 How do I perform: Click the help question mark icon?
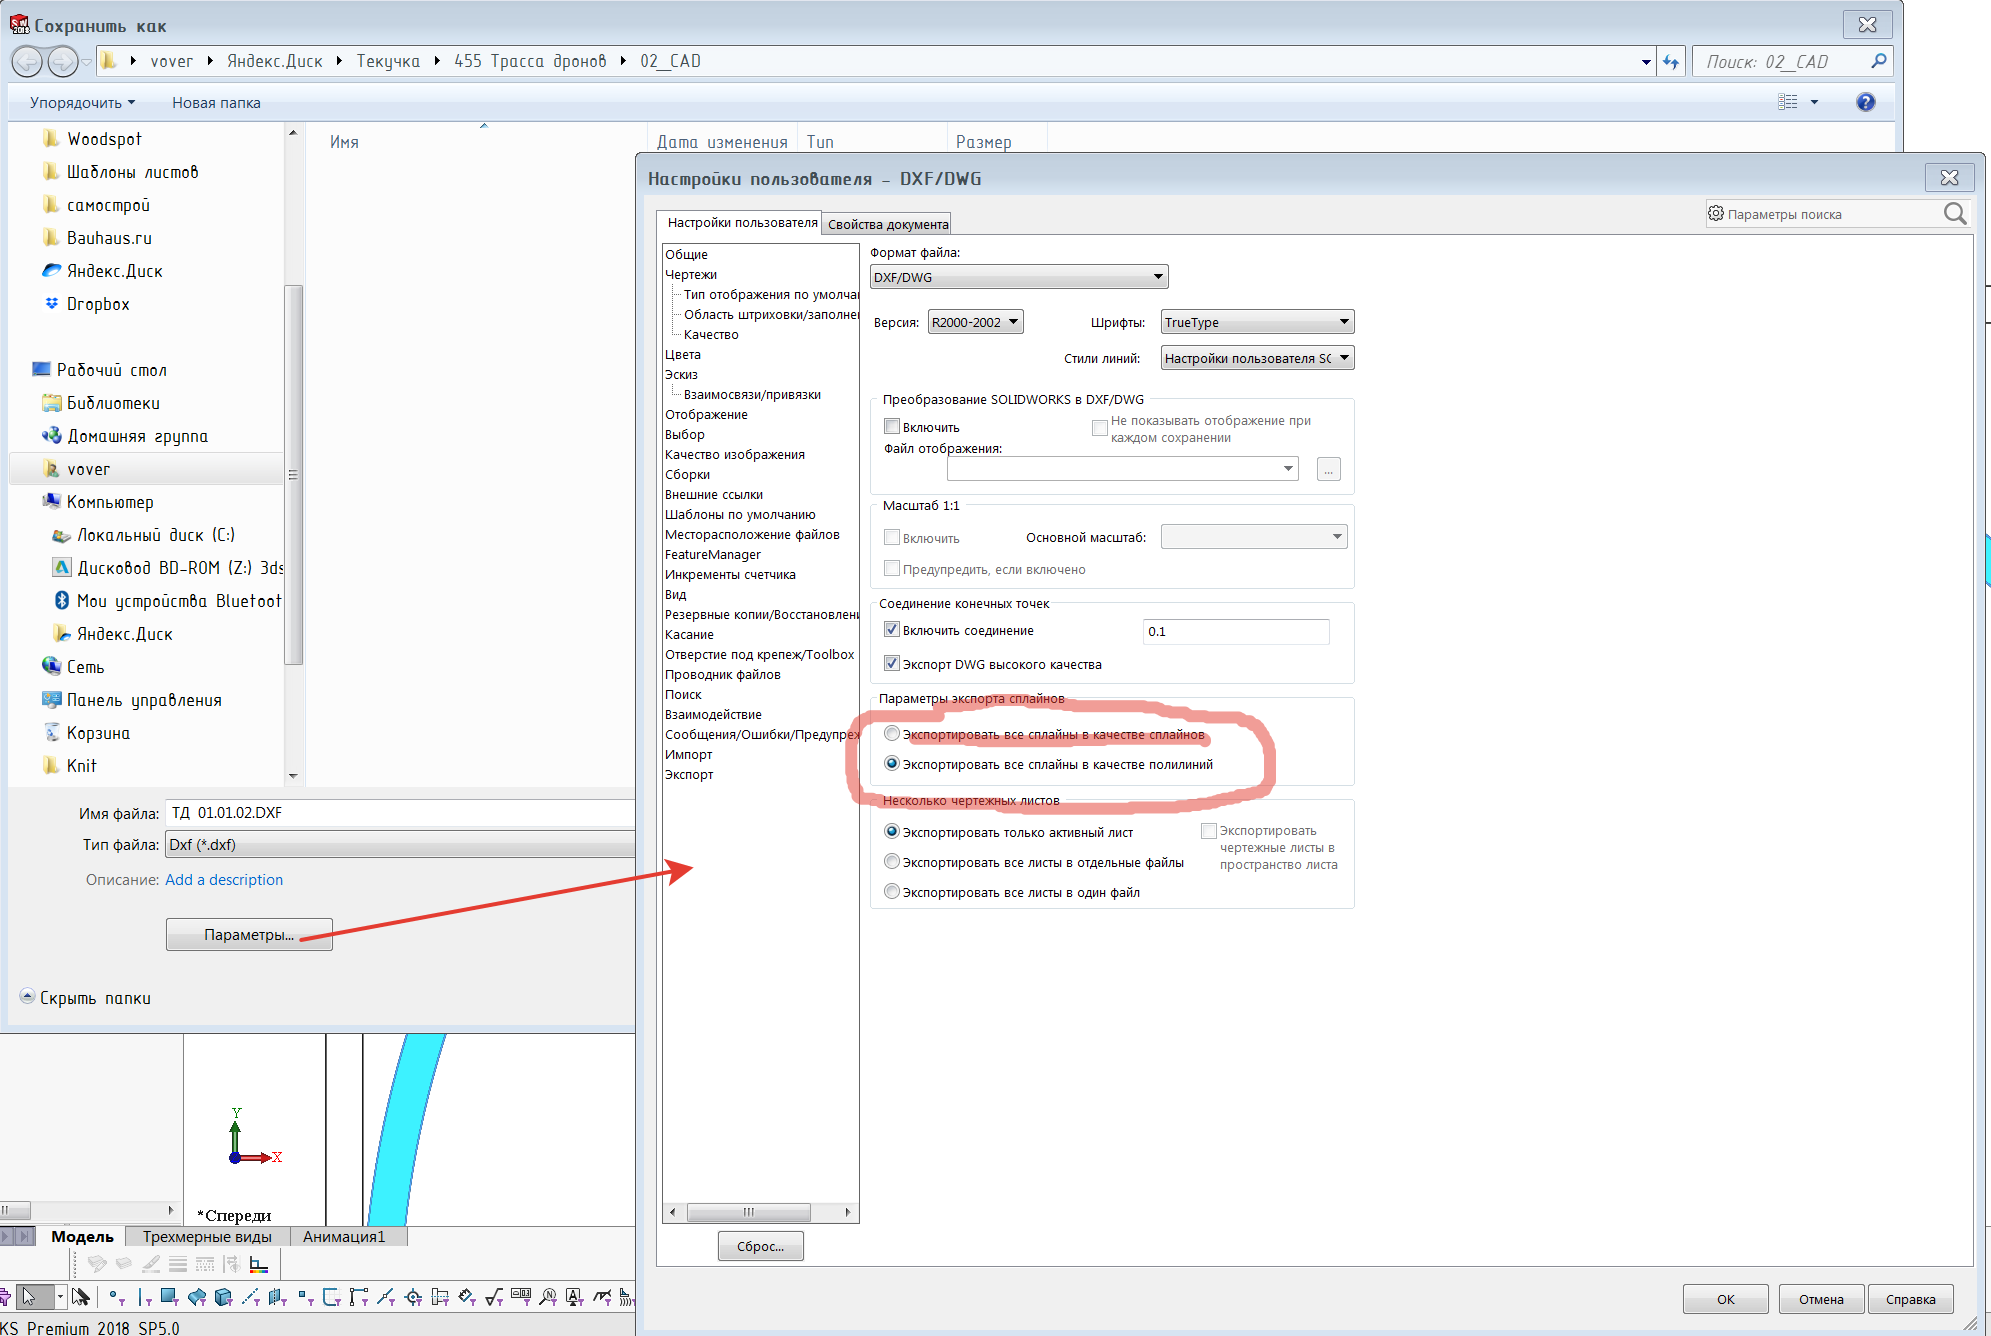pyautogui.click(x=1865, y=102)
